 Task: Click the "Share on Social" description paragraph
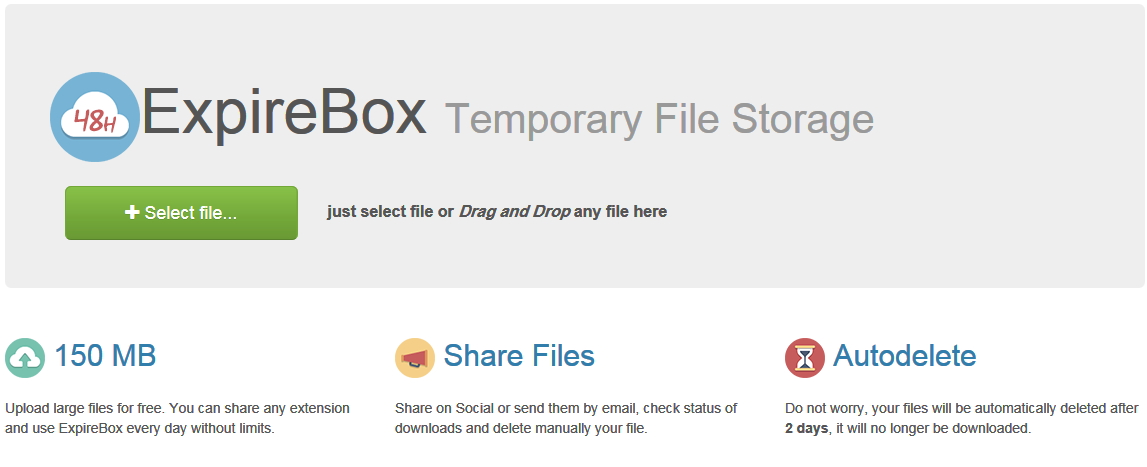[565, 408]
